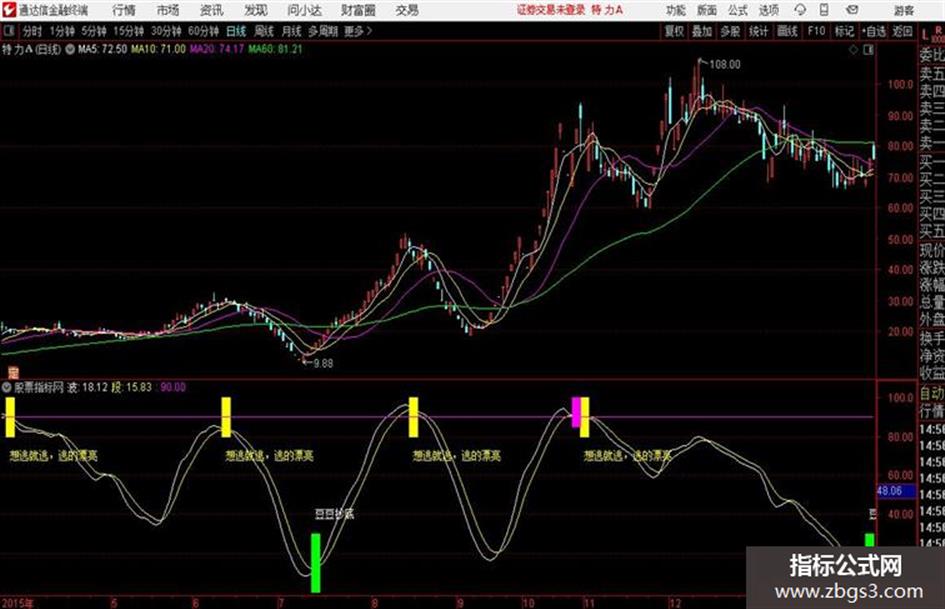Expand MA indicator dropdown next to 特力A
The width and height of the screenshot is (945, 609).
(70, 49)
